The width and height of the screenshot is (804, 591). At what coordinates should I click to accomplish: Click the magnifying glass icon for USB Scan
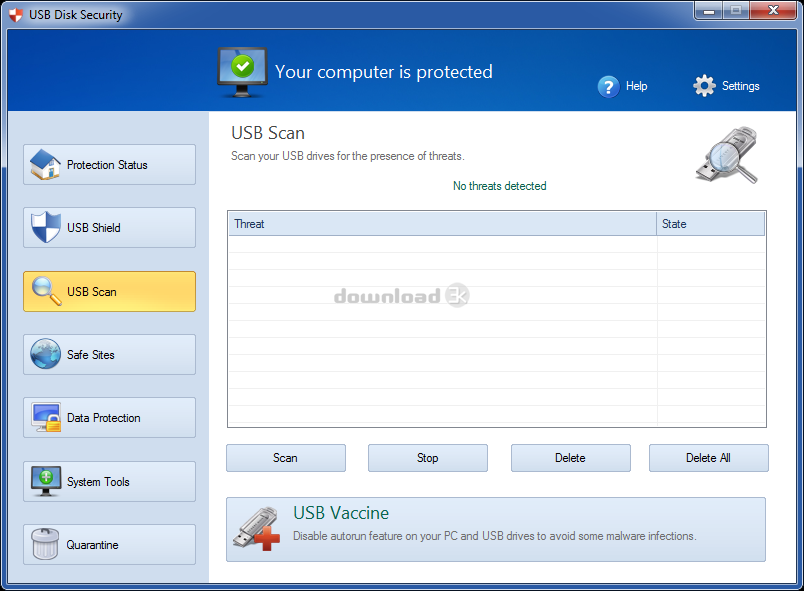point(46,291)
